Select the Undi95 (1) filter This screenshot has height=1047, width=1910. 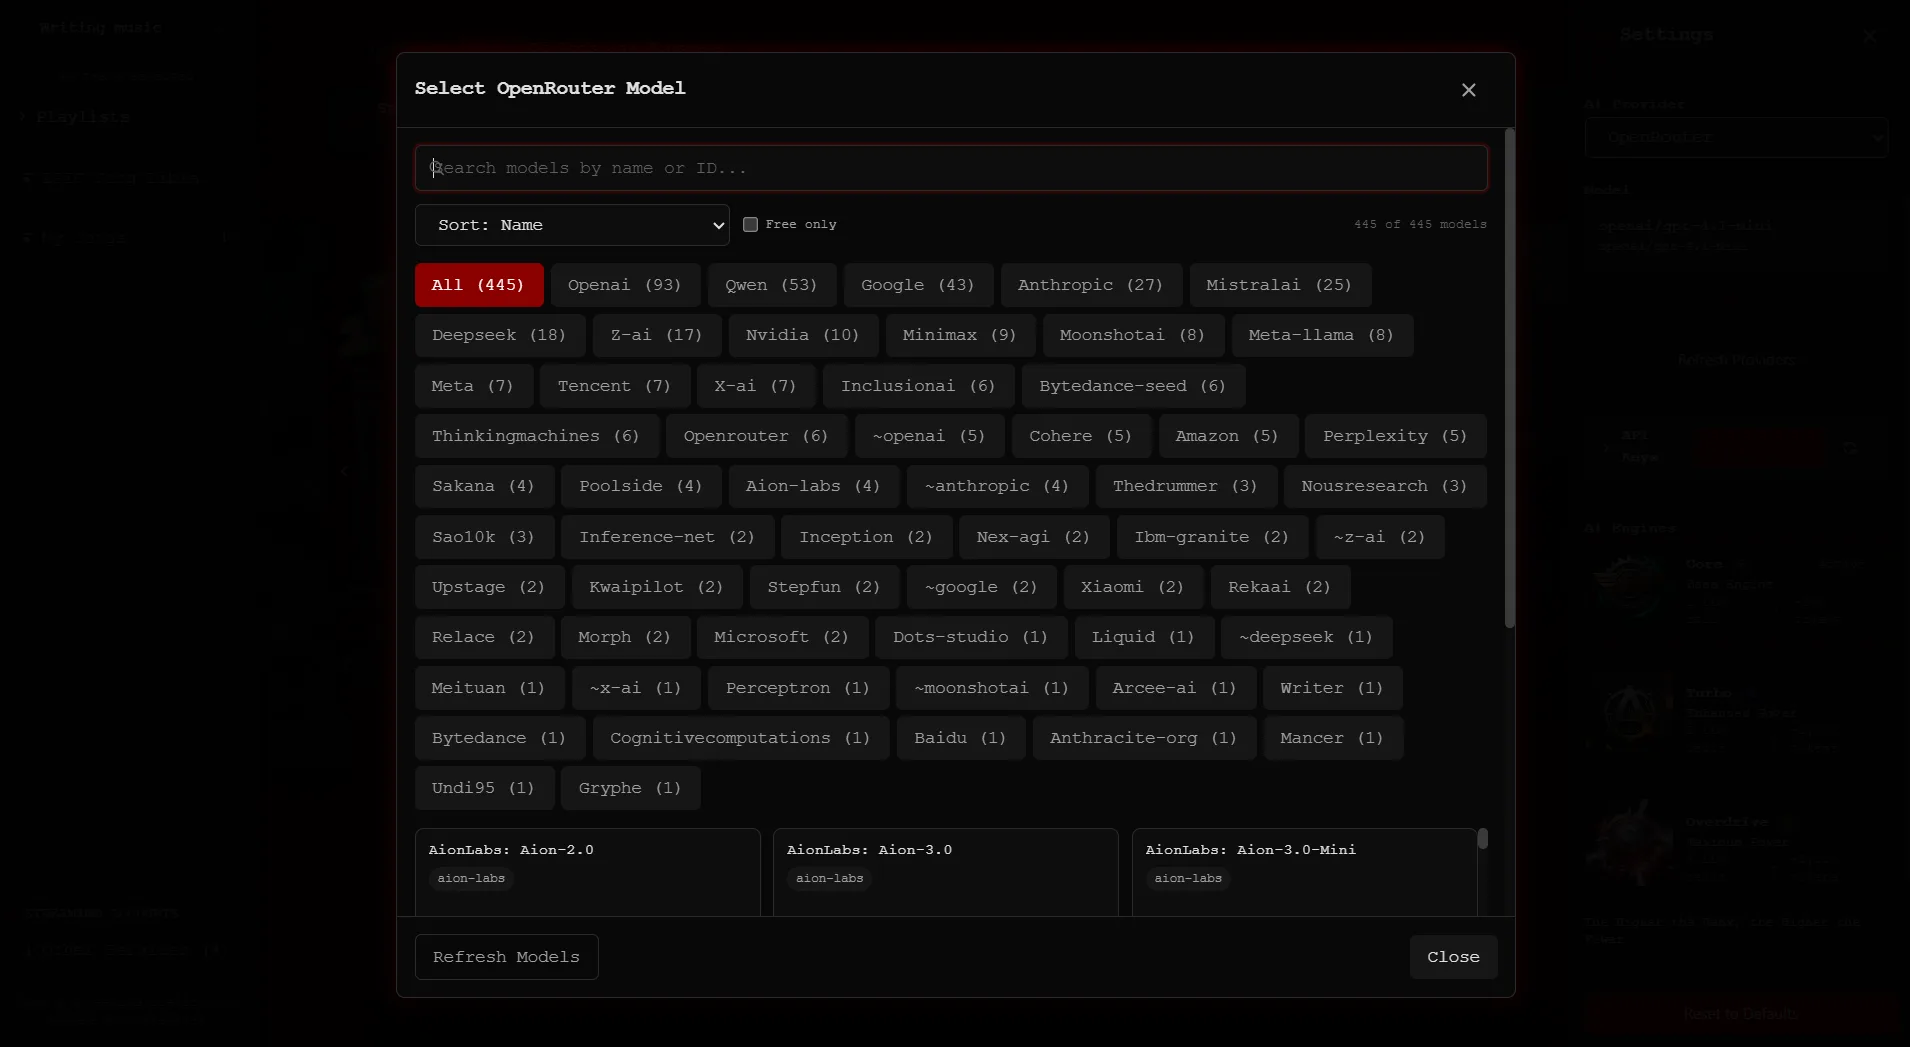click(x=484, y=788)
